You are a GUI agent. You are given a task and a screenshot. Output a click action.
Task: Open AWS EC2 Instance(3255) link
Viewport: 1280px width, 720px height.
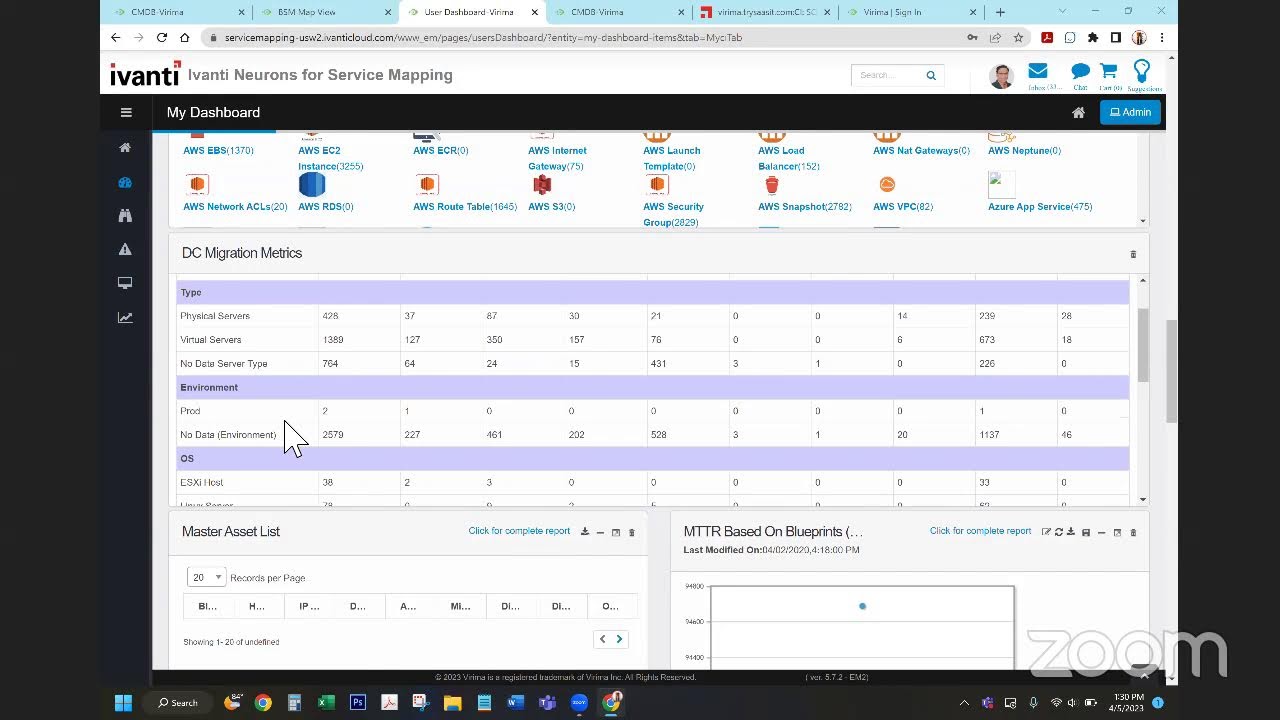coord(330,158)
